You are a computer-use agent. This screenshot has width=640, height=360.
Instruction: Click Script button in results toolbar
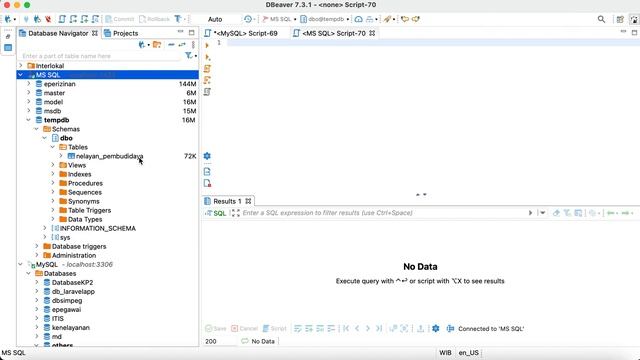[x=275, y=329]
